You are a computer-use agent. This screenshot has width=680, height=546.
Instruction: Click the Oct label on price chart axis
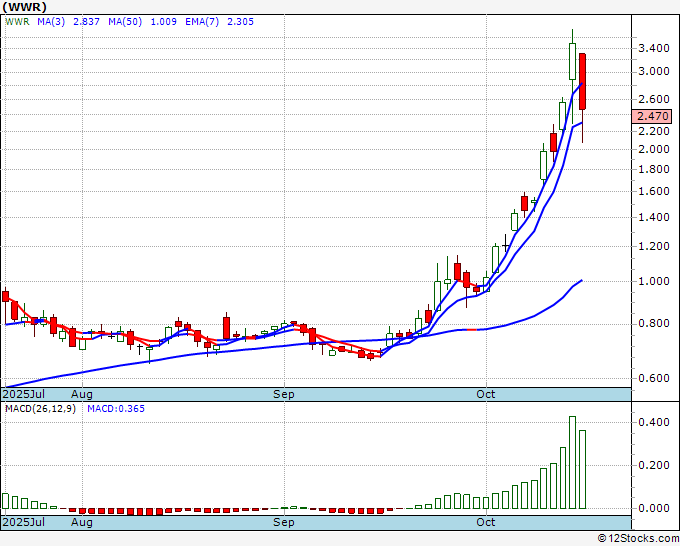[485, 394]
